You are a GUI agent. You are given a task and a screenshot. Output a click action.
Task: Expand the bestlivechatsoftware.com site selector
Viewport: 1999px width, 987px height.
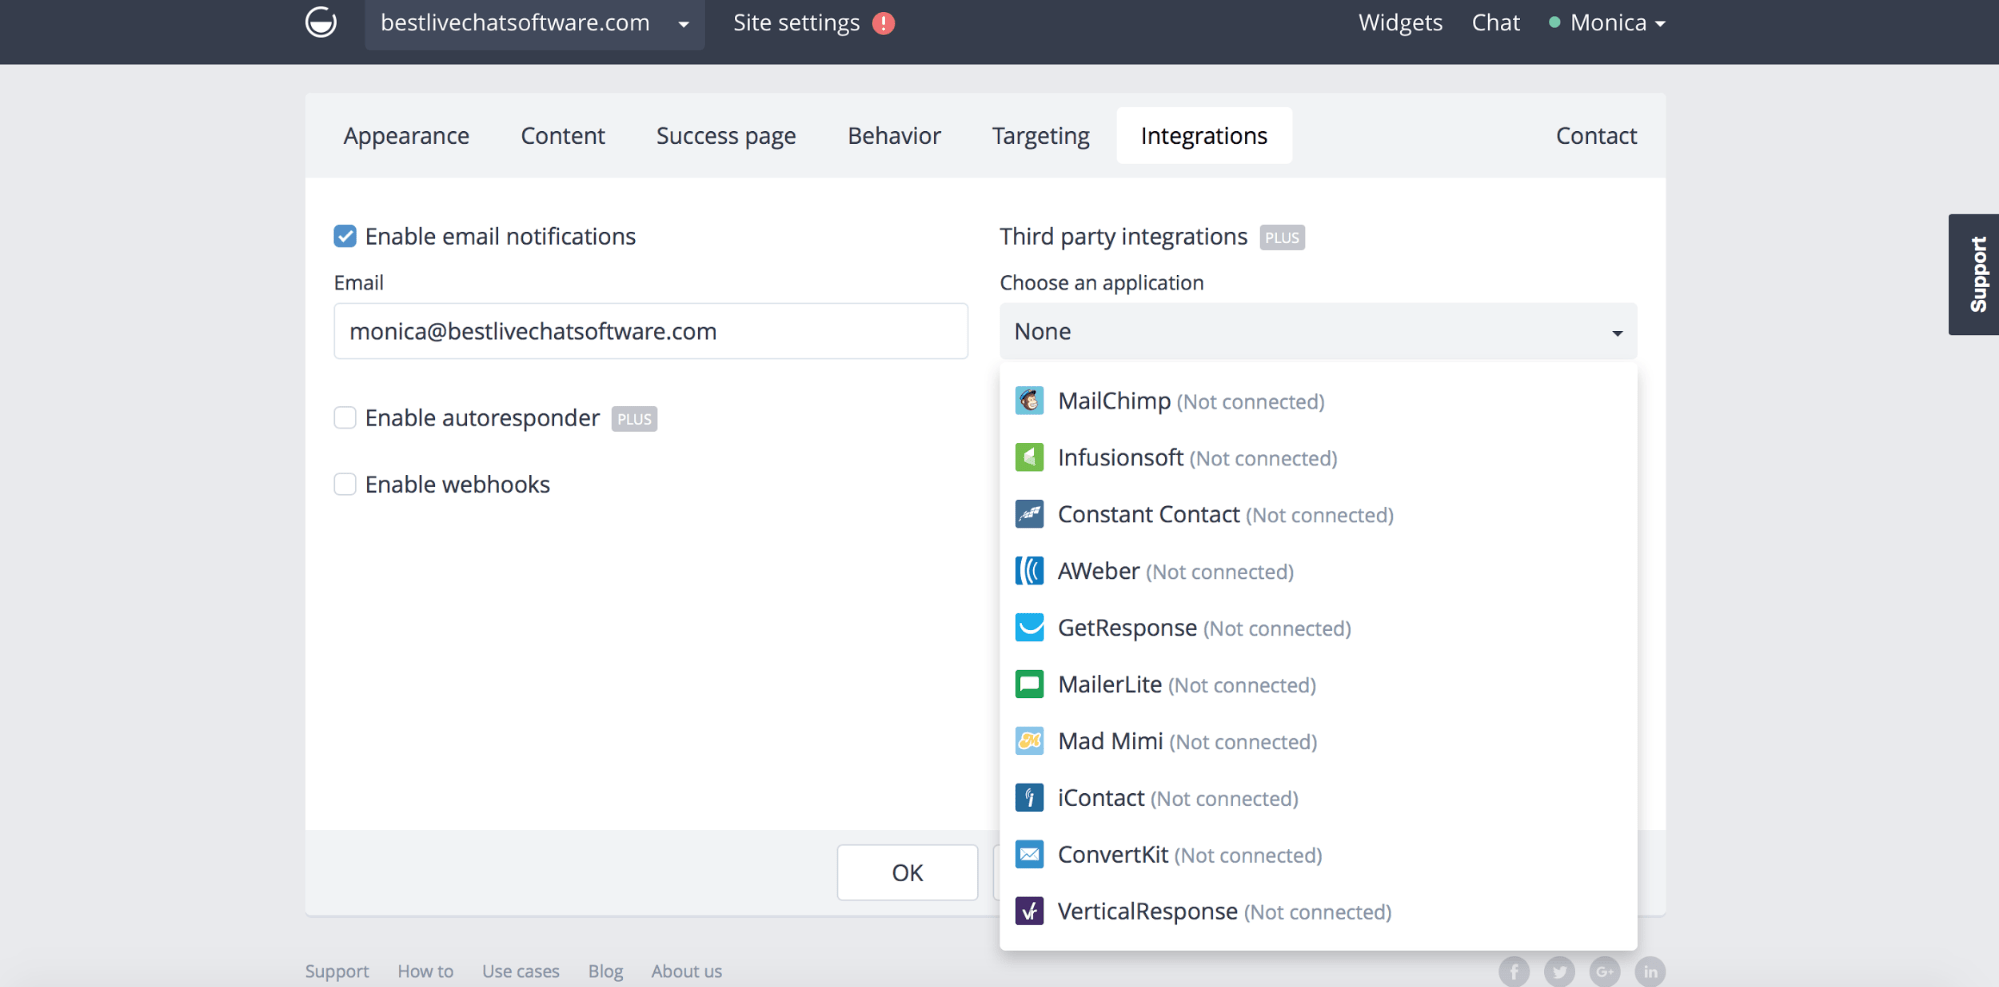tap(535, 23)
